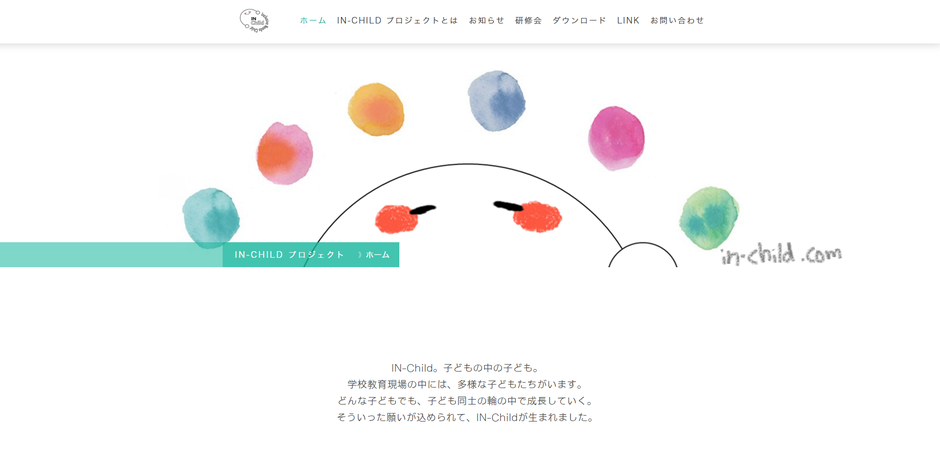The image size is (940, 457).
Task: Click the green watercolor dot
Action: click(x=709, y=218)
